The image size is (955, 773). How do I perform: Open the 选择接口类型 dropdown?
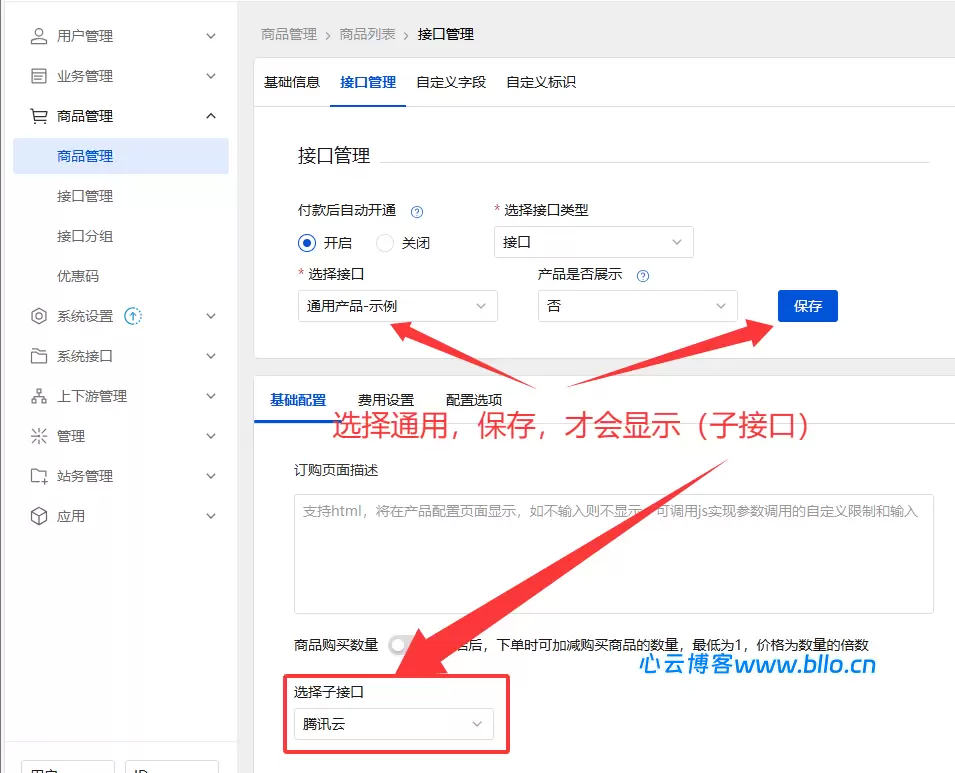coord(593,242)
